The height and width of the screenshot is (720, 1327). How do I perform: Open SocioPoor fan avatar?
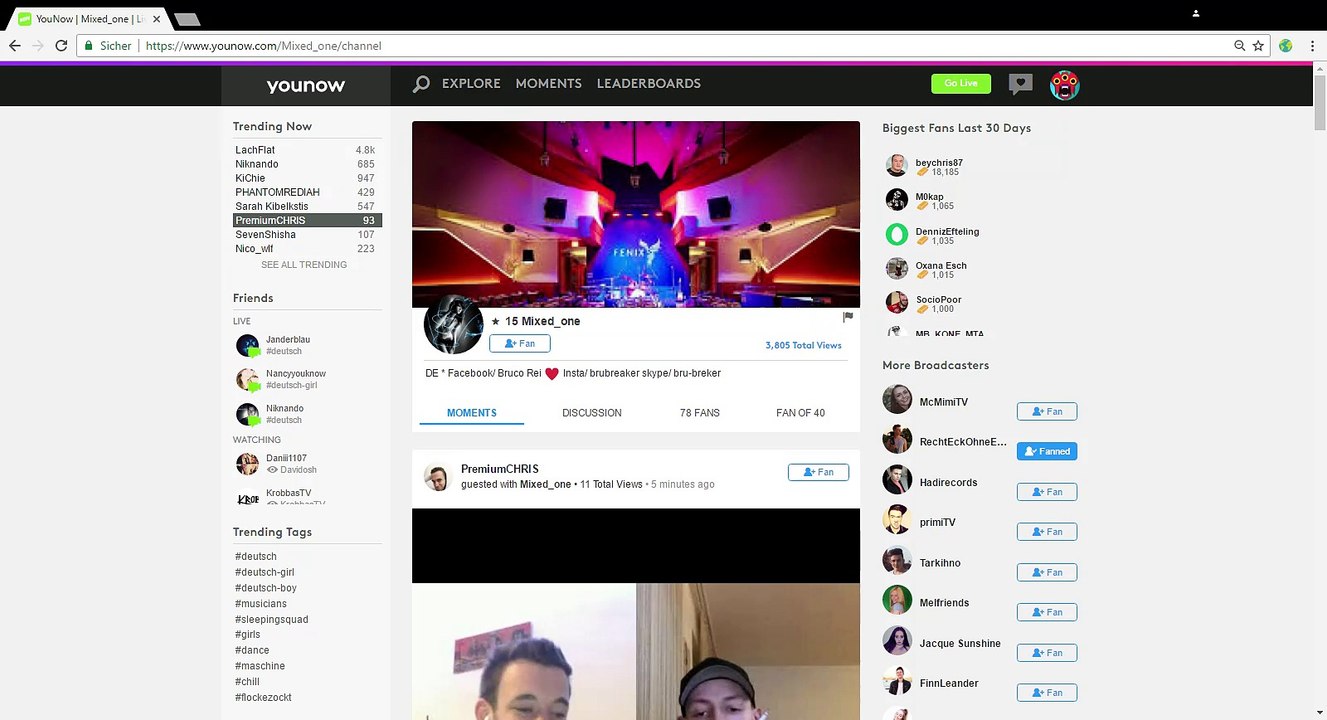[897, 302]
